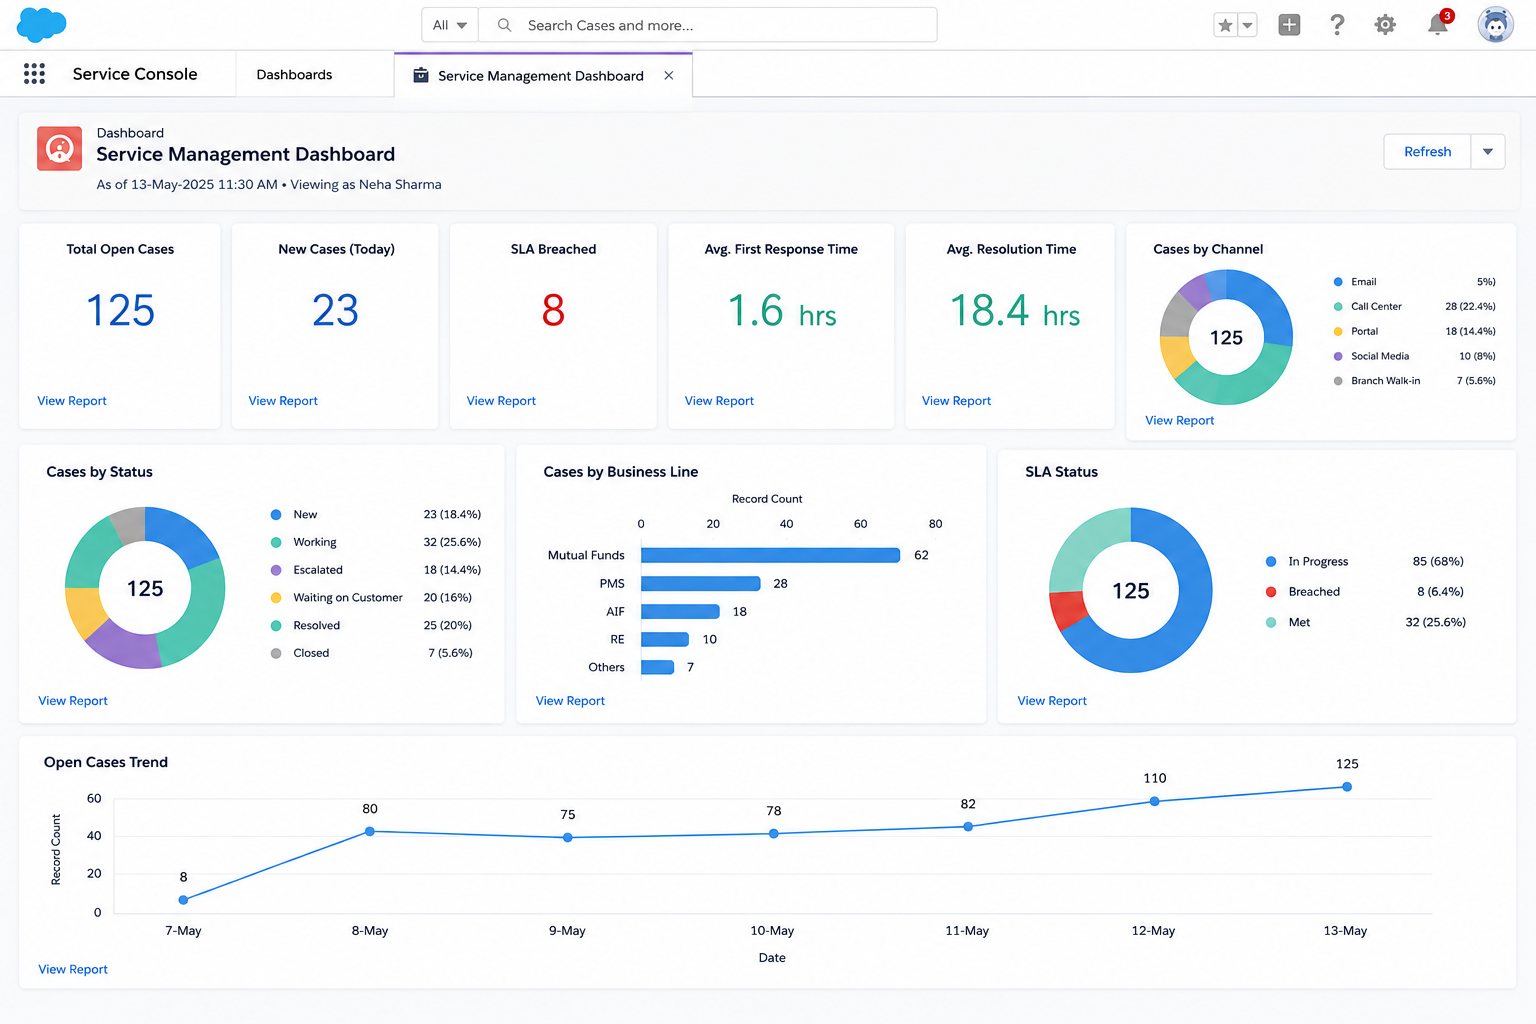Open View Report under SLA Breached
The width and height of the screenshot is (1536, 1024).
coord(501,401)
